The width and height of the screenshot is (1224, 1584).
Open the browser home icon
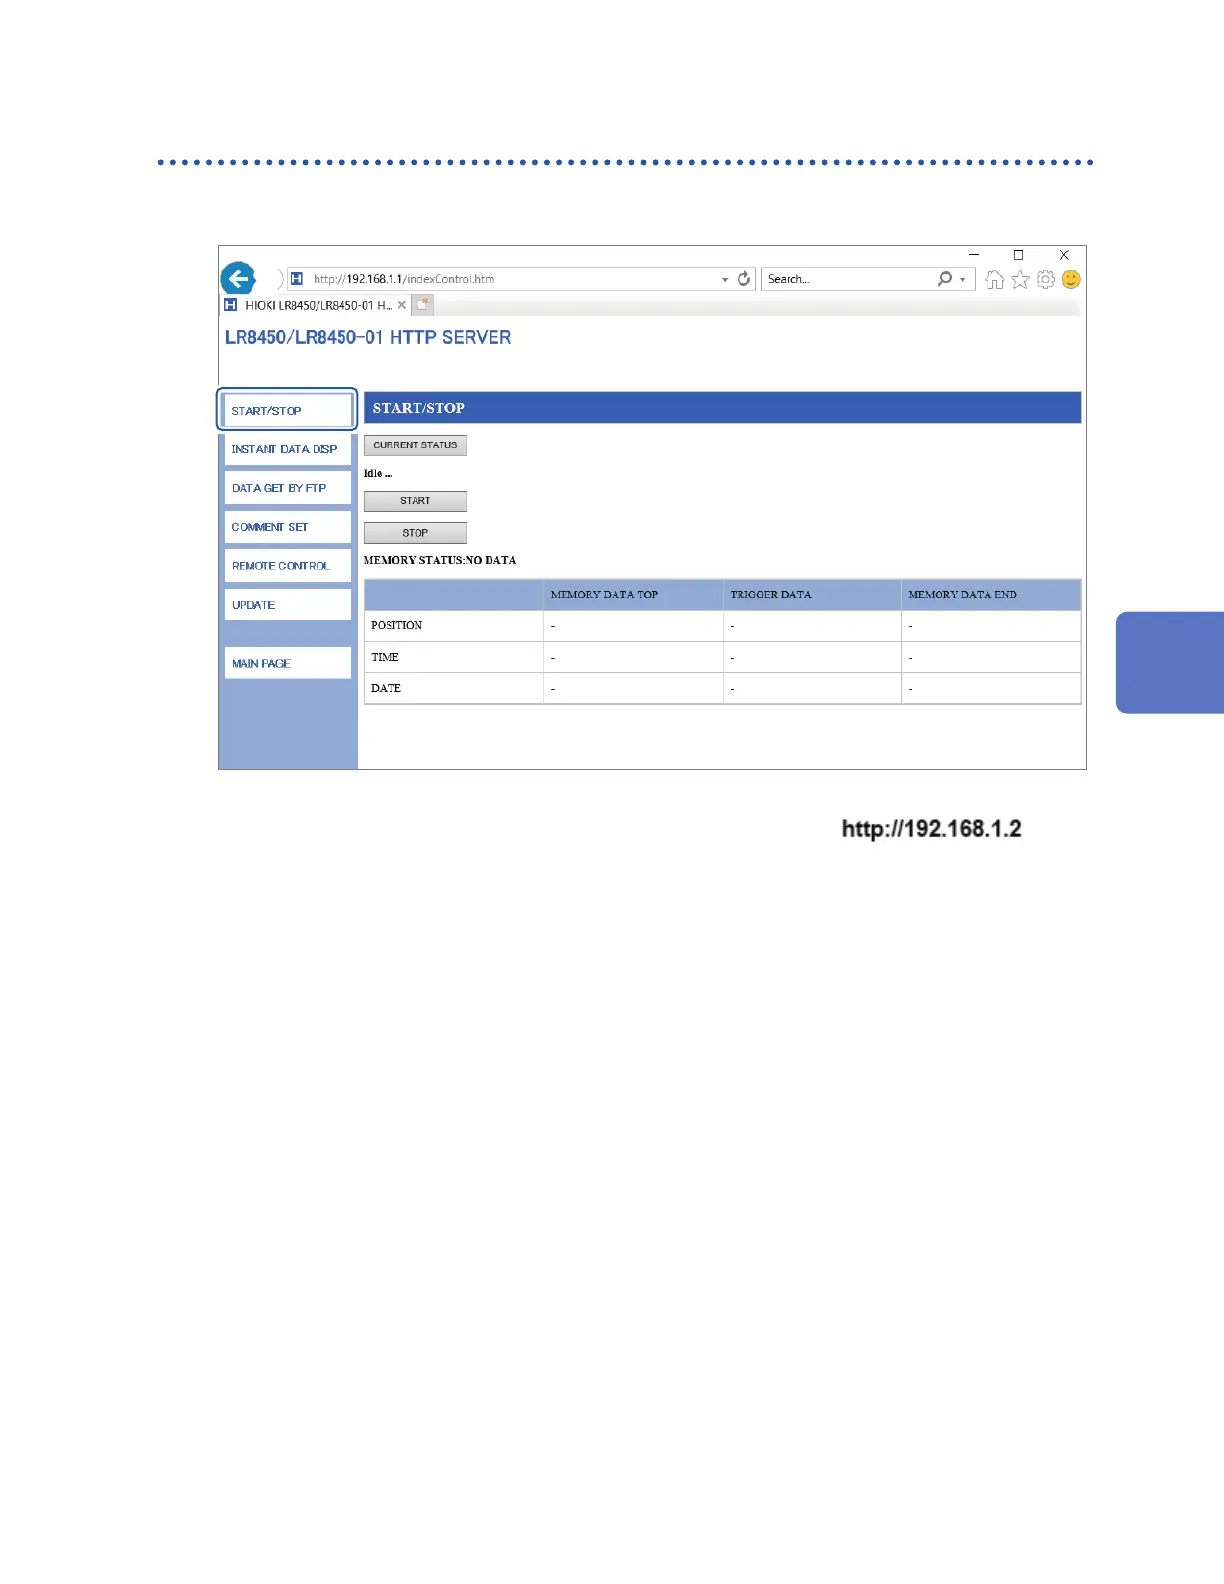[994, 280]
